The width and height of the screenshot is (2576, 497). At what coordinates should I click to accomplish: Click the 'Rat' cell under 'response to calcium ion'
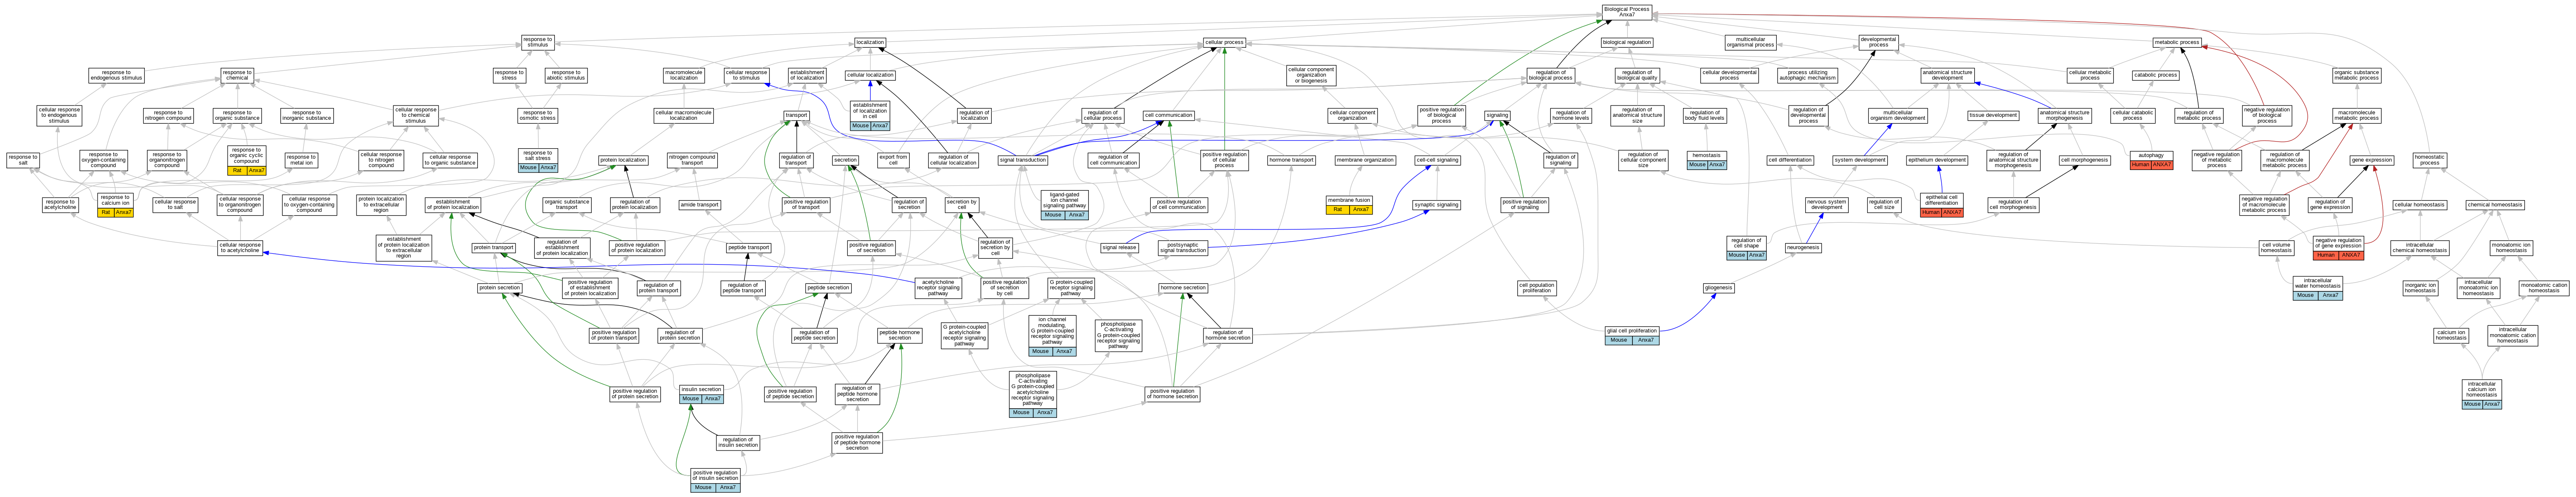(x=105, y=212)
